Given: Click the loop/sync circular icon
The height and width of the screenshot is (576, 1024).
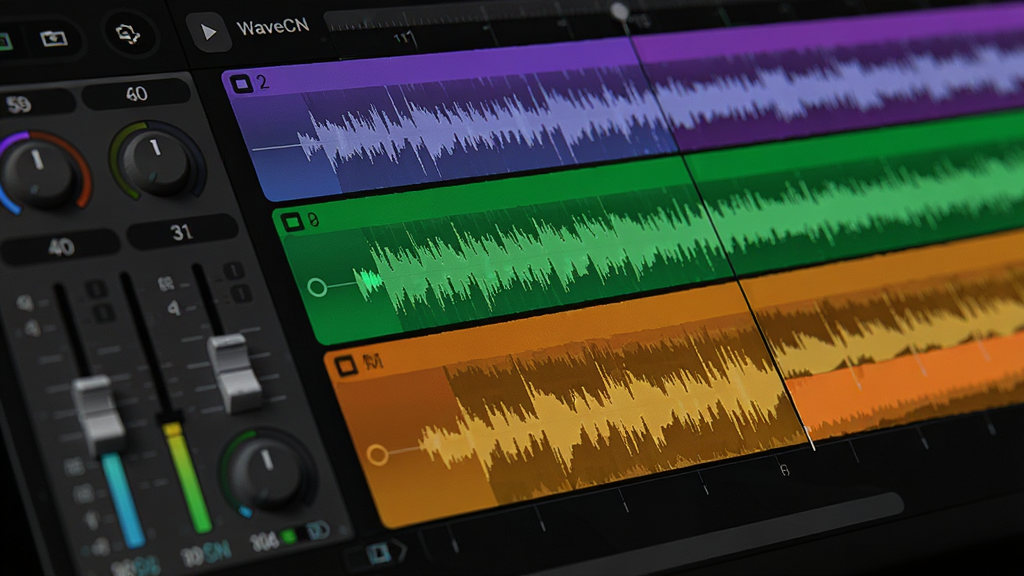Looking at the screenshot, I should [128, 33].
